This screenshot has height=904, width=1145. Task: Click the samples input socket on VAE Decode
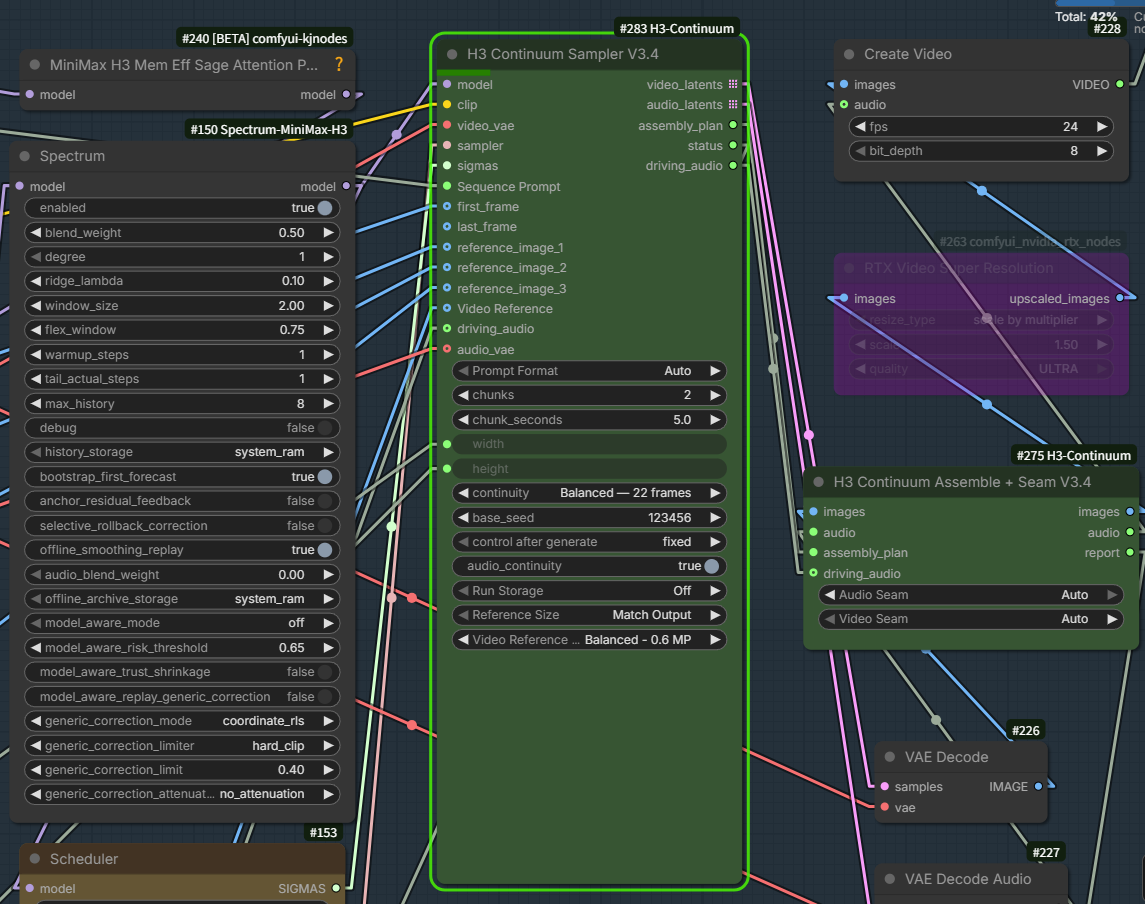[x=885, y=786]
